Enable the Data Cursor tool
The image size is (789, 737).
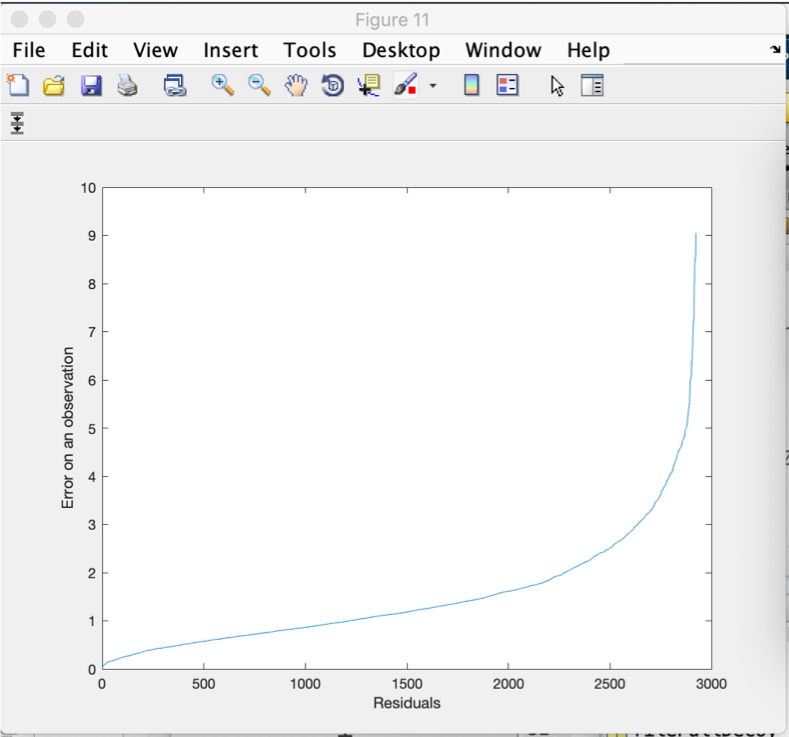pos(369,85)
